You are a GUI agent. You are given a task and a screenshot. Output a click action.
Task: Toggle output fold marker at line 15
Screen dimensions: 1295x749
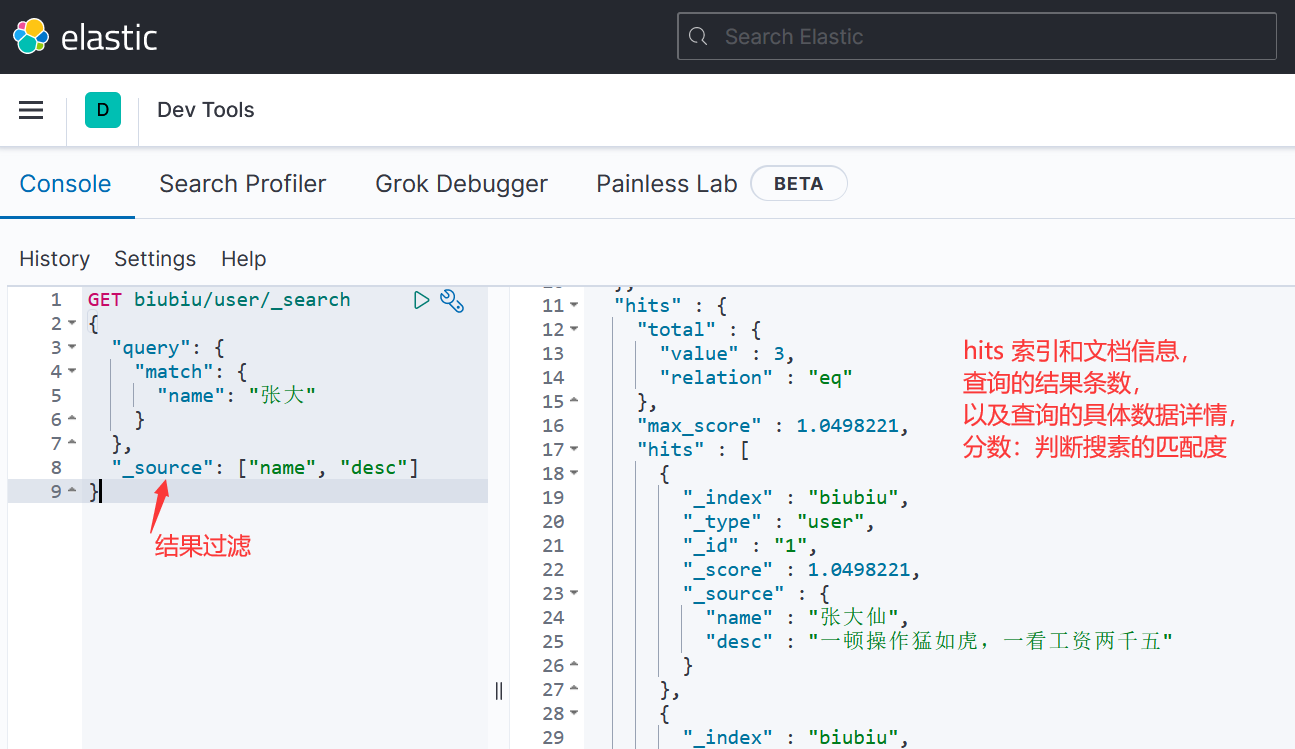[574, 402]
